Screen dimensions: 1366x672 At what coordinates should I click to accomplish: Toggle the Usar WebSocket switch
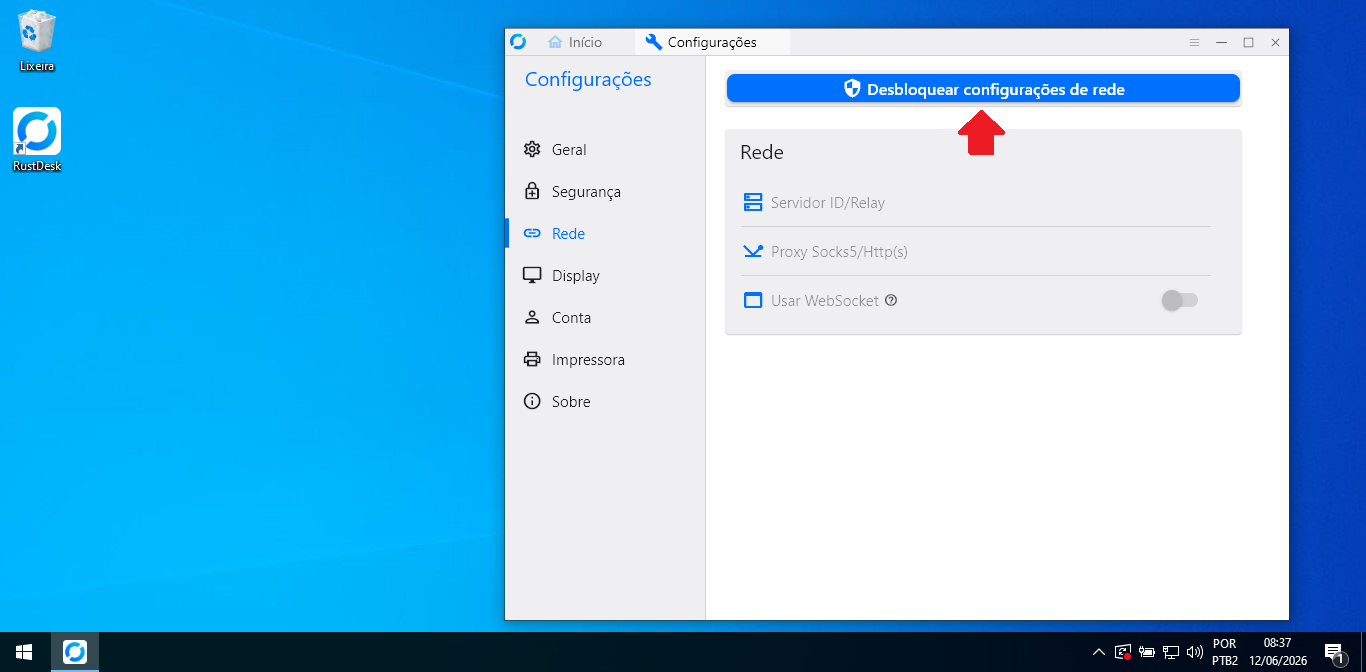[1179, 300]
